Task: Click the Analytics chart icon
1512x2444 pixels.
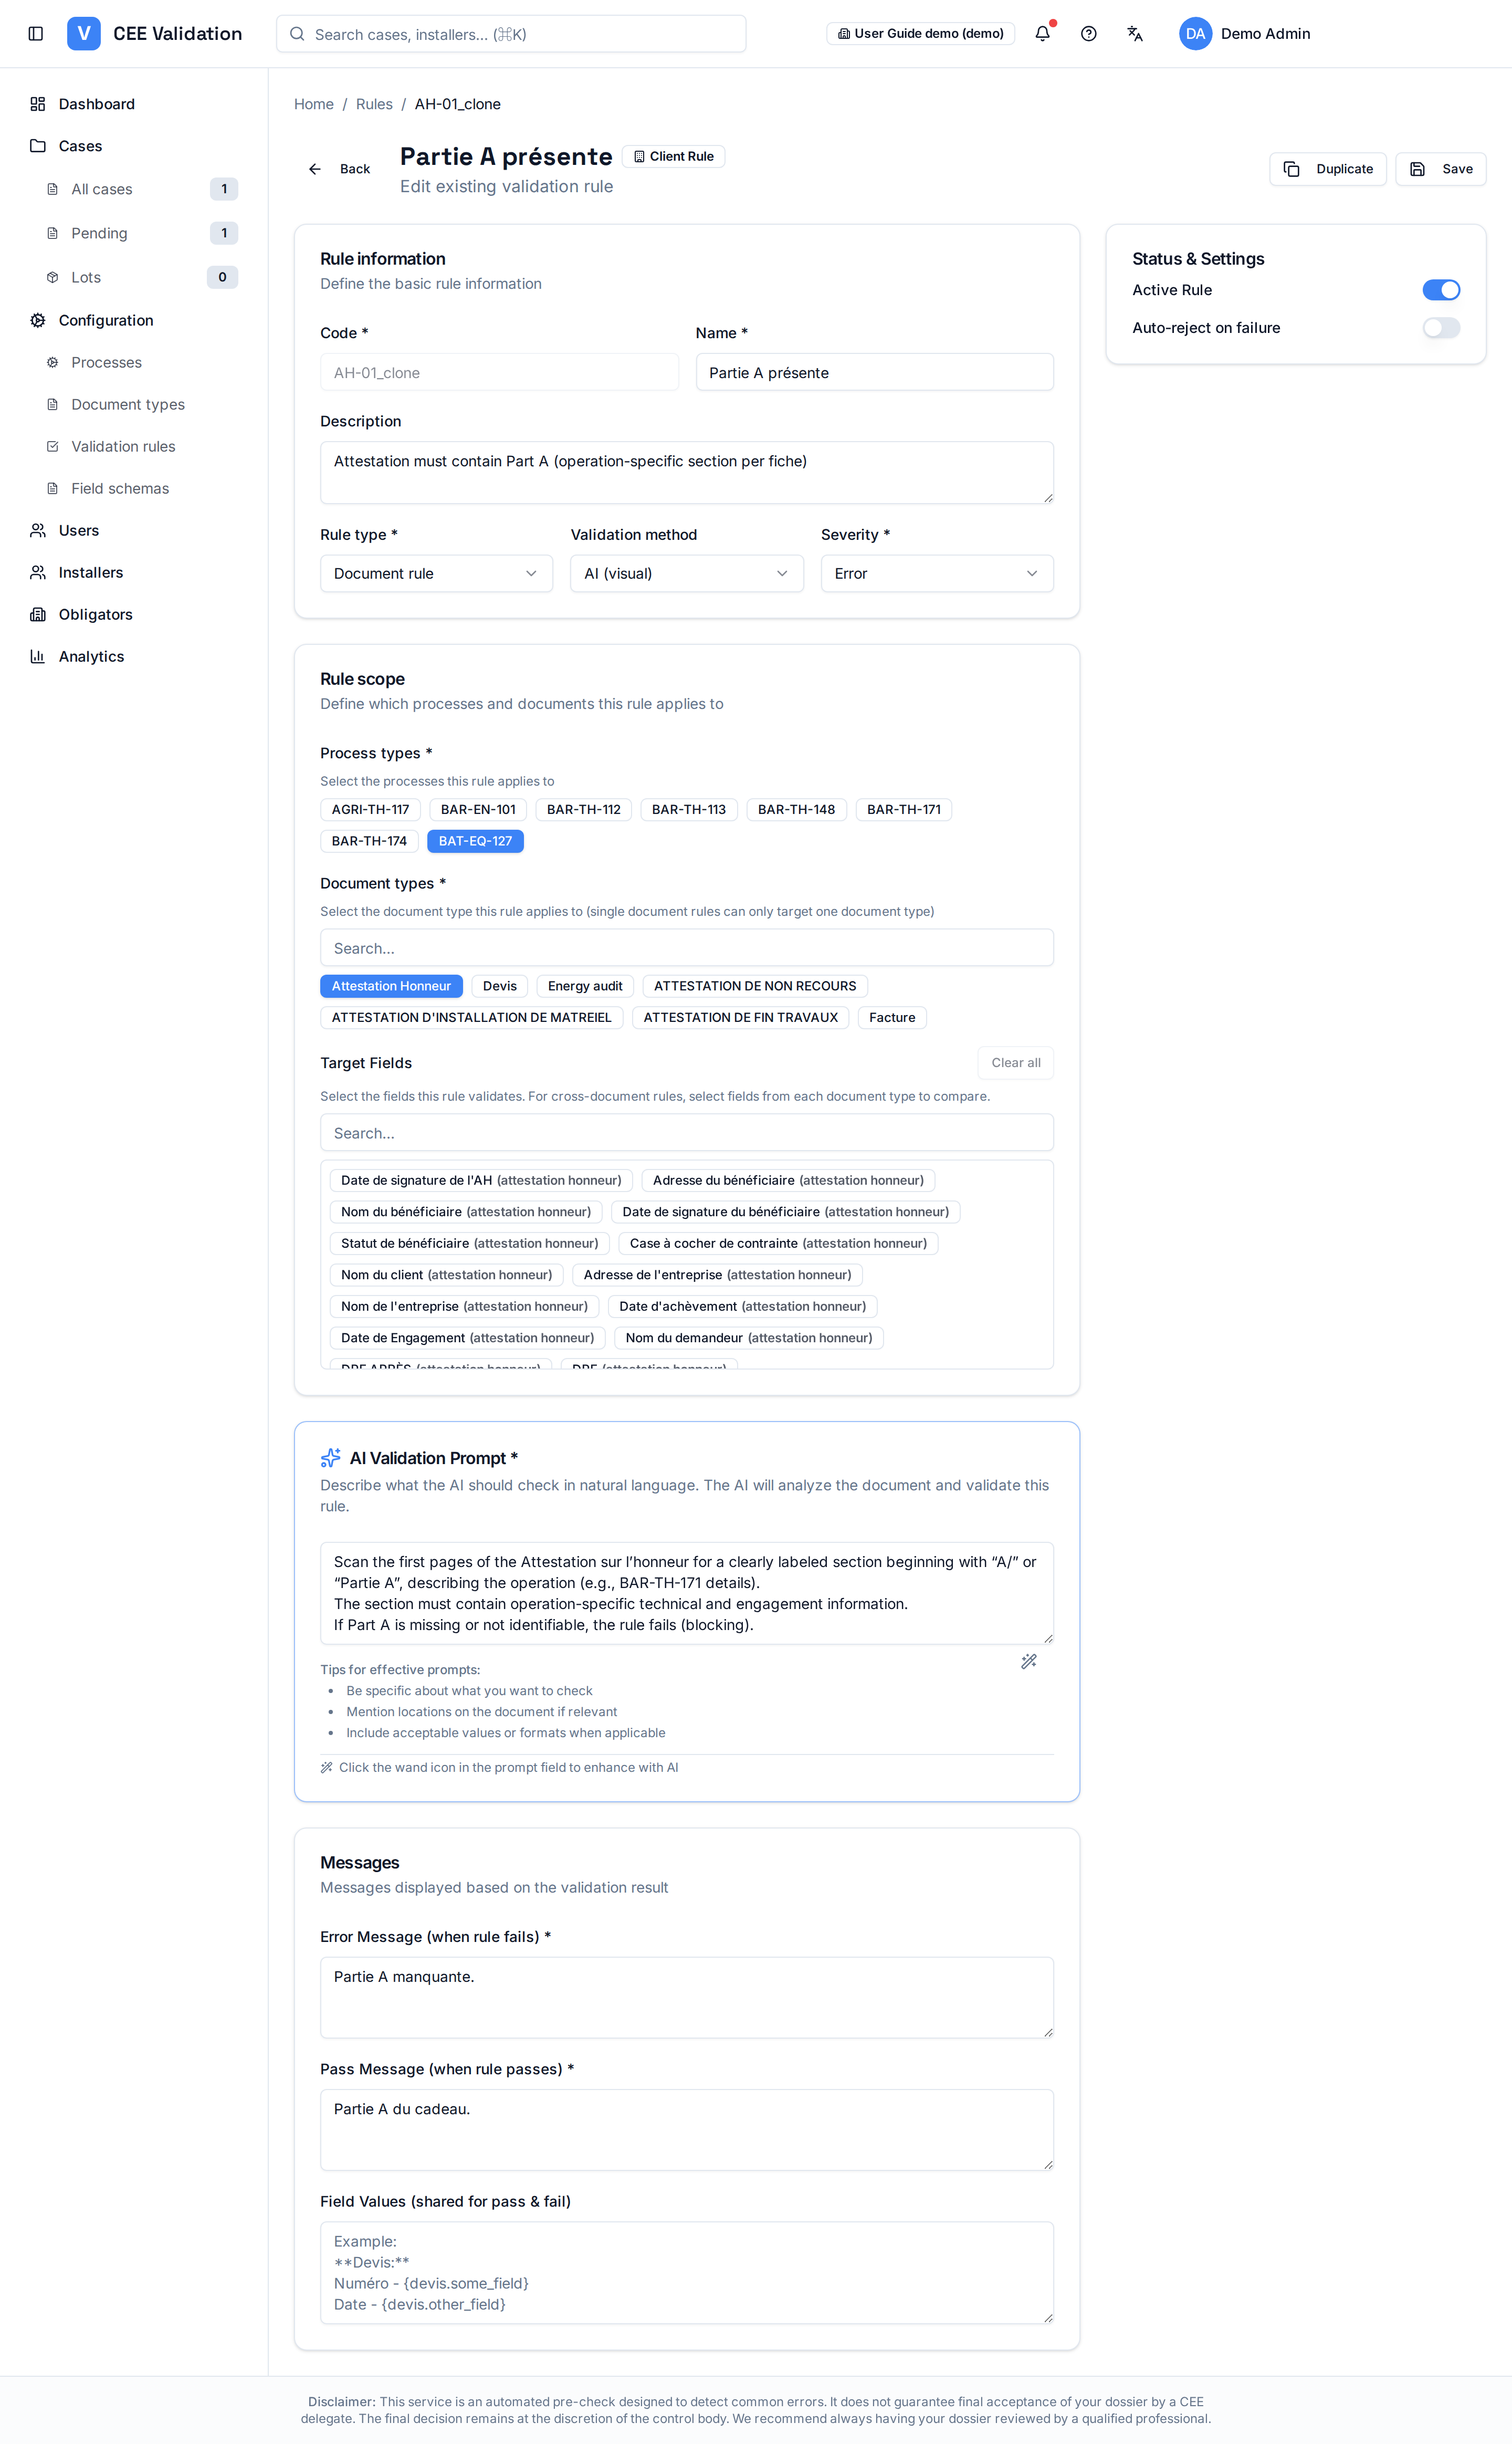Action: [38, 656]
